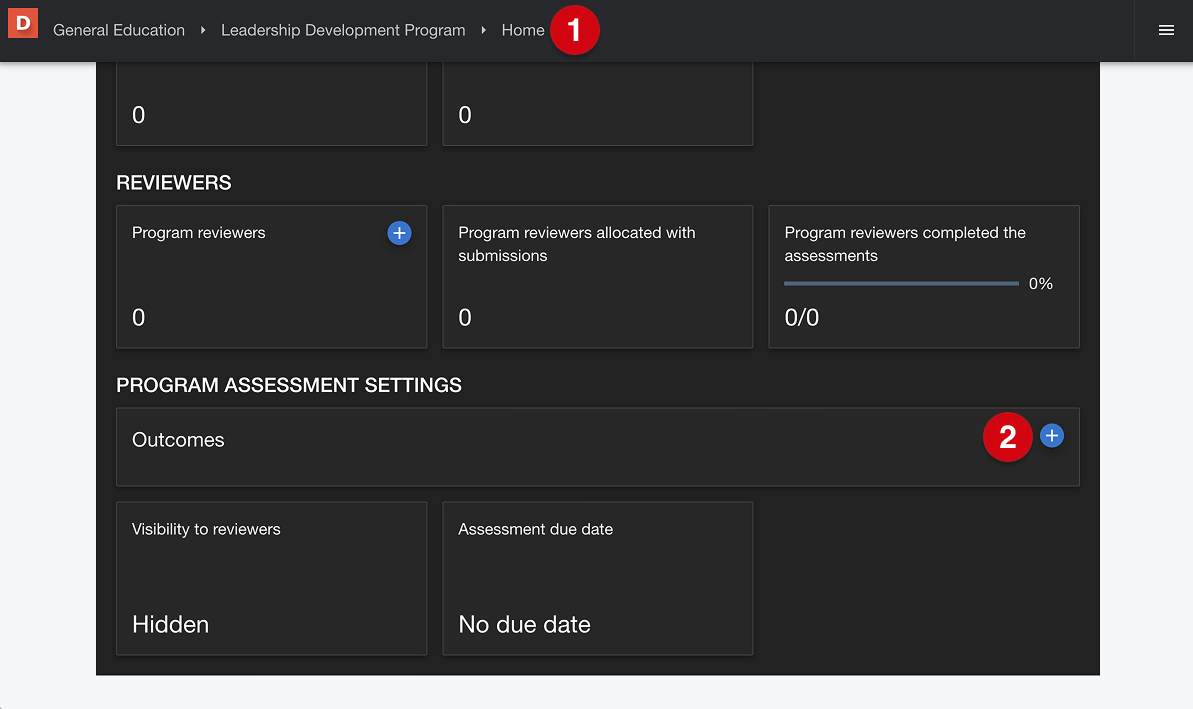Open Leadership Development Program breadcrumb
Screen dimensions: 1193x709
point(343,30)
